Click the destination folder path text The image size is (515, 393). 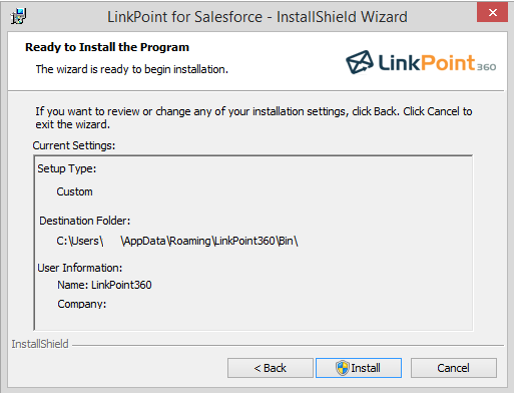click(x=177, y=241)
